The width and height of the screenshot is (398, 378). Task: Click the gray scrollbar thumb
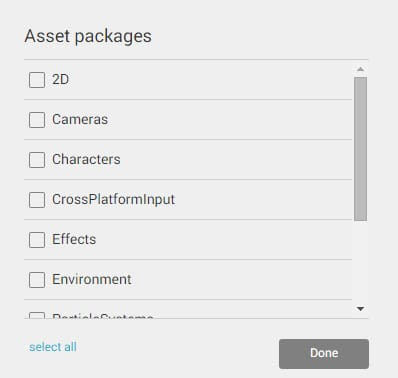coord(360,149)
